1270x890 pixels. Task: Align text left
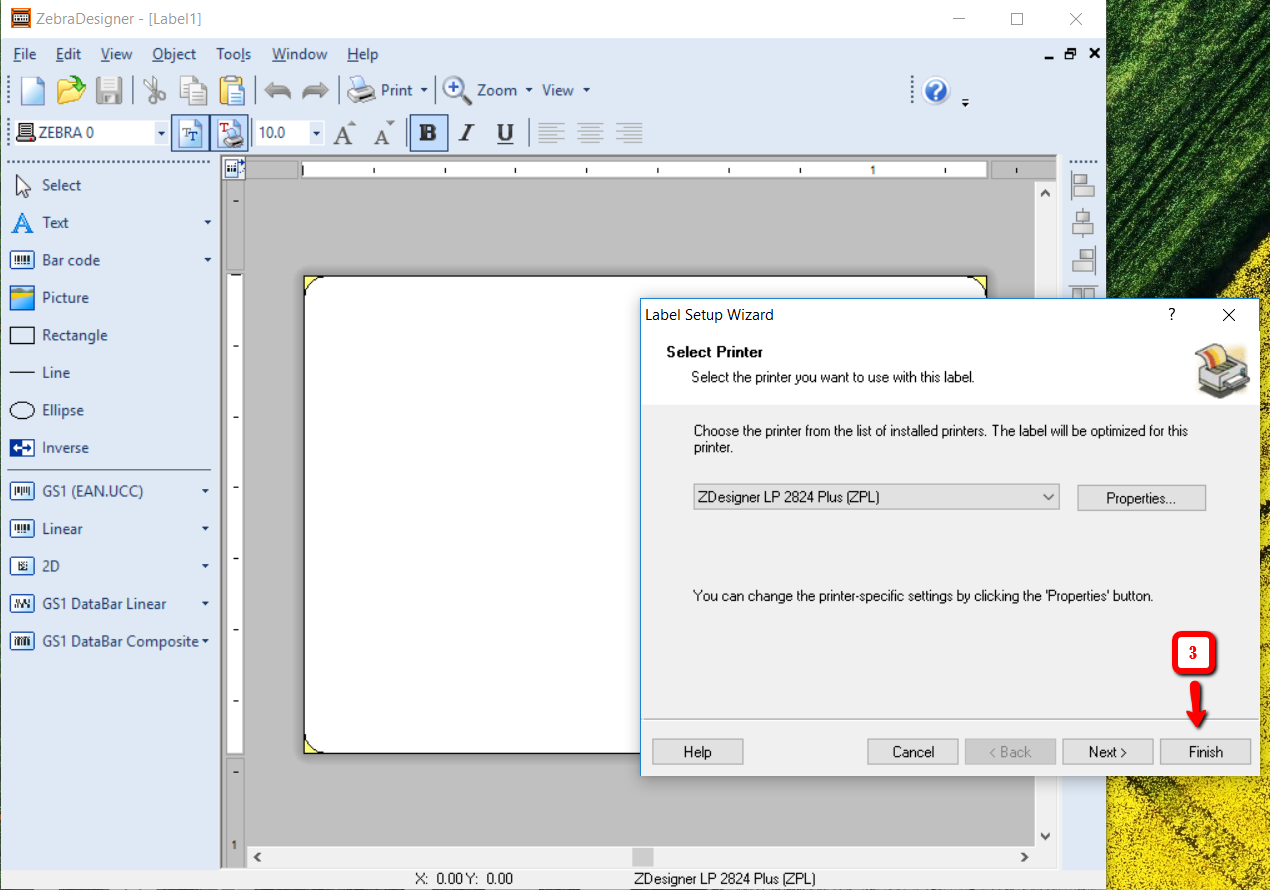[551, 132]
